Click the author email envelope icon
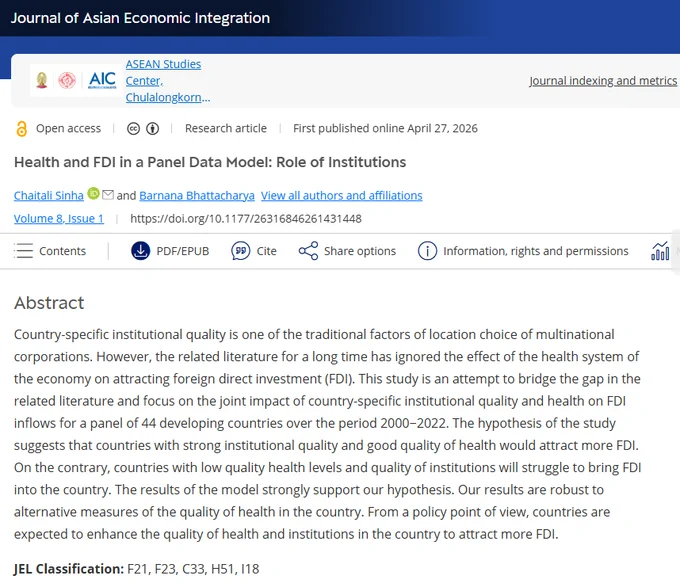The height and width of the screenshot is (587, 680). point(108,195)
